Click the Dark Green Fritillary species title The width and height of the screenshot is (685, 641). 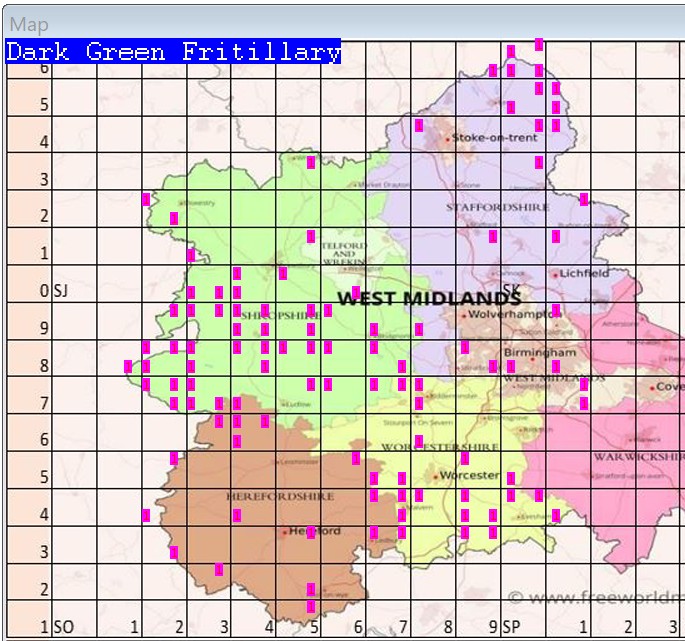pyautogui.click(x=173, y=52)
